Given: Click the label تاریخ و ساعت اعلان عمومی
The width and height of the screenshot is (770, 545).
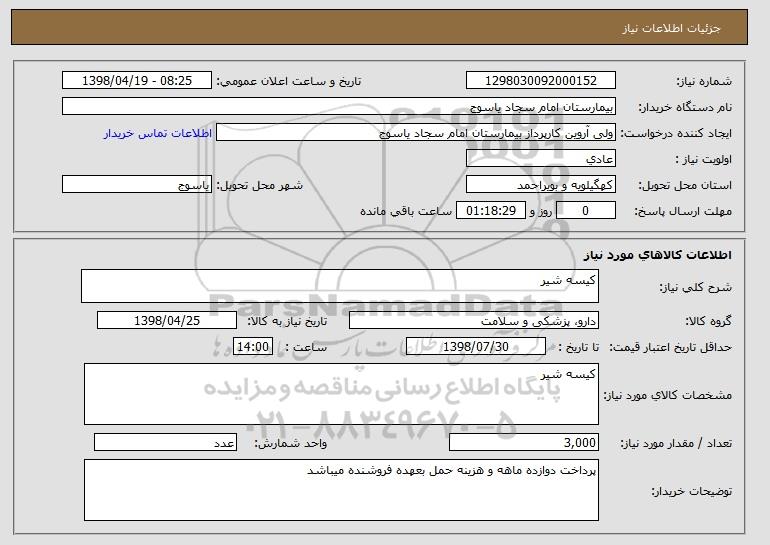Looking at the screenshot, I should pyautogui.click(x=289, y=82).
